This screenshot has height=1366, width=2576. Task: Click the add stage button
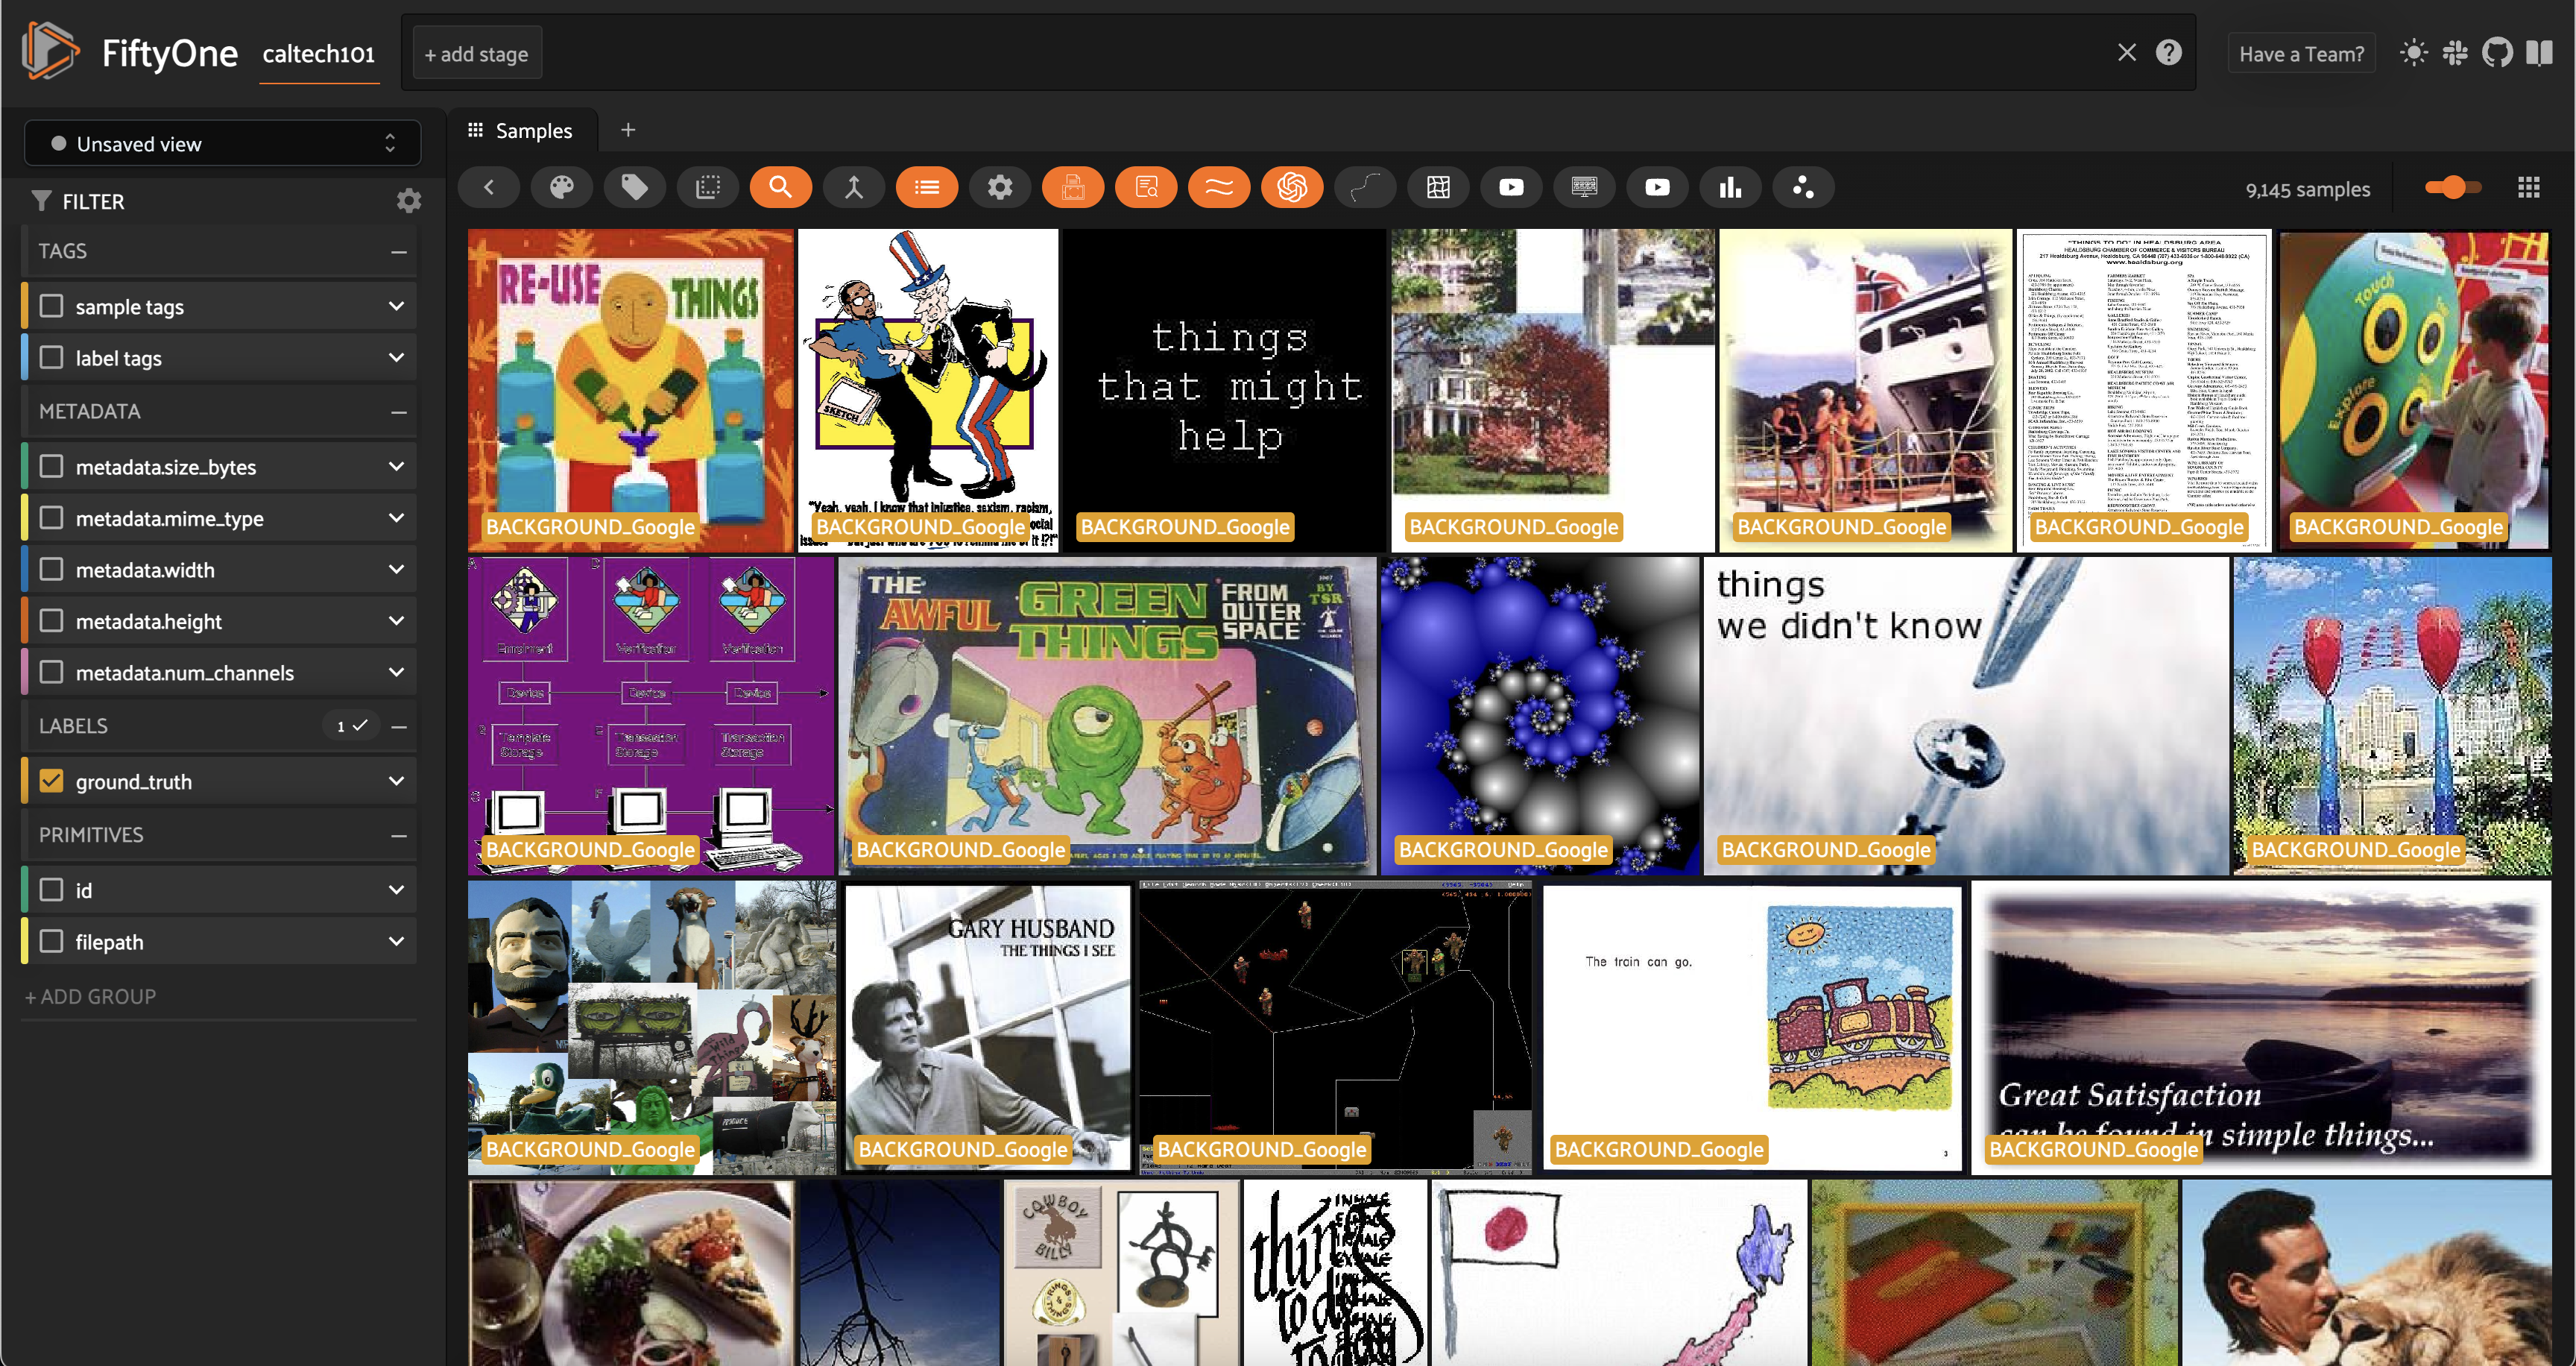476,54
